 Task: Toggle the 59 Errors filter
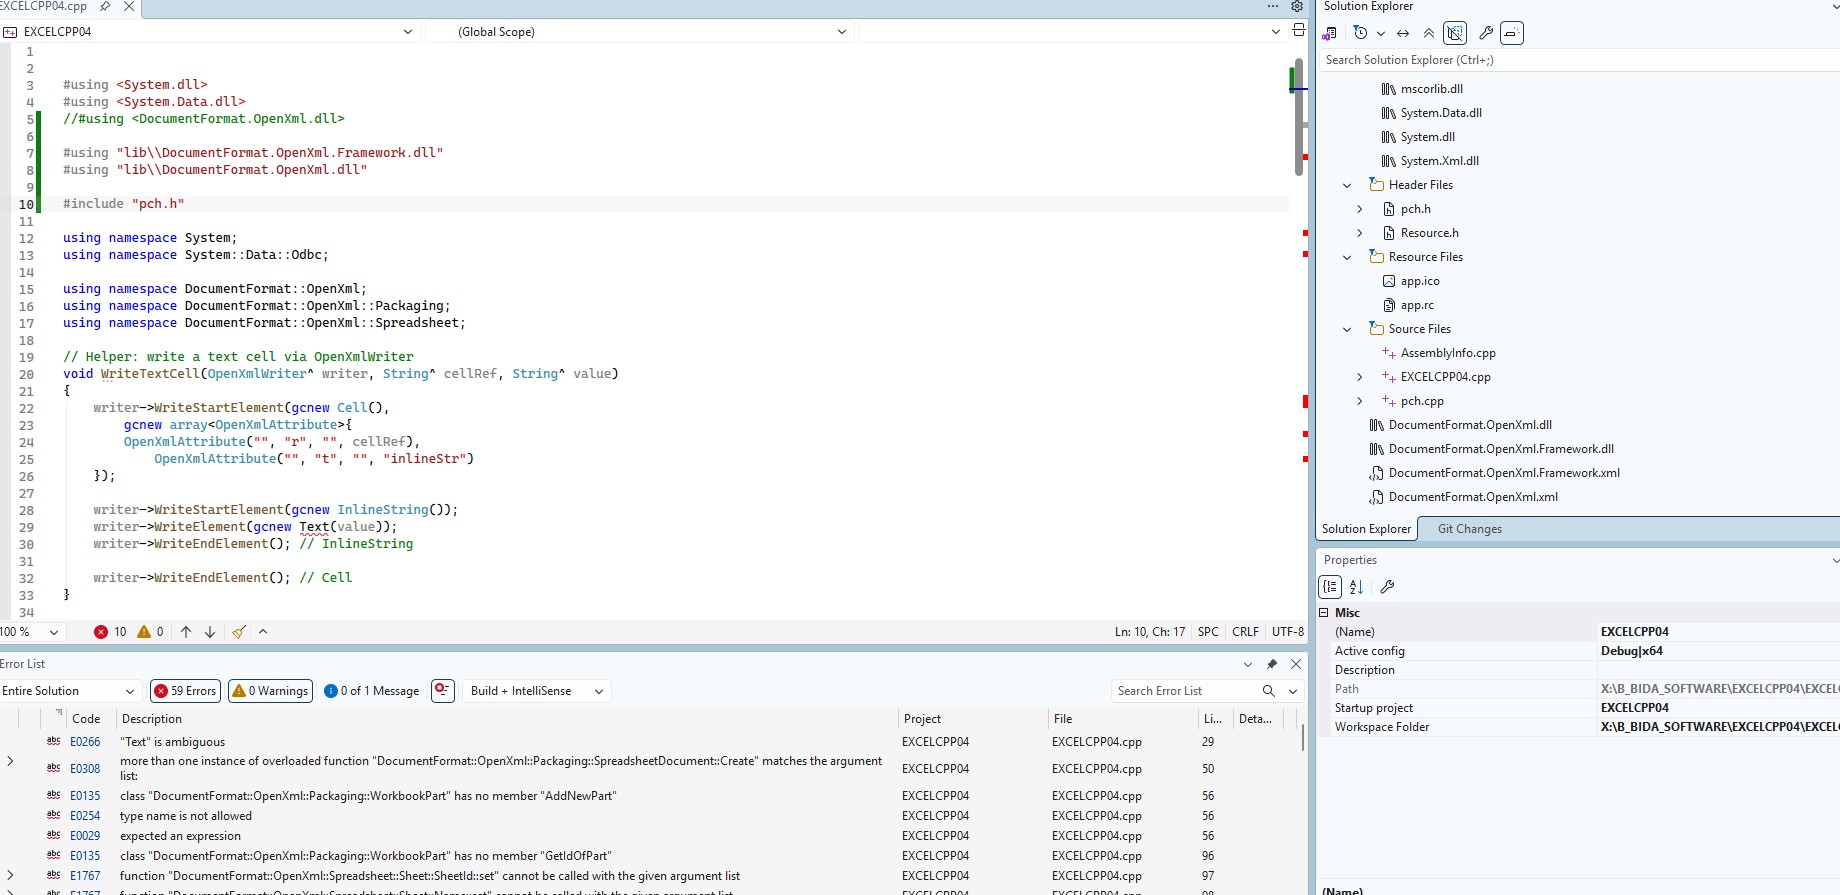coord(185,691)
